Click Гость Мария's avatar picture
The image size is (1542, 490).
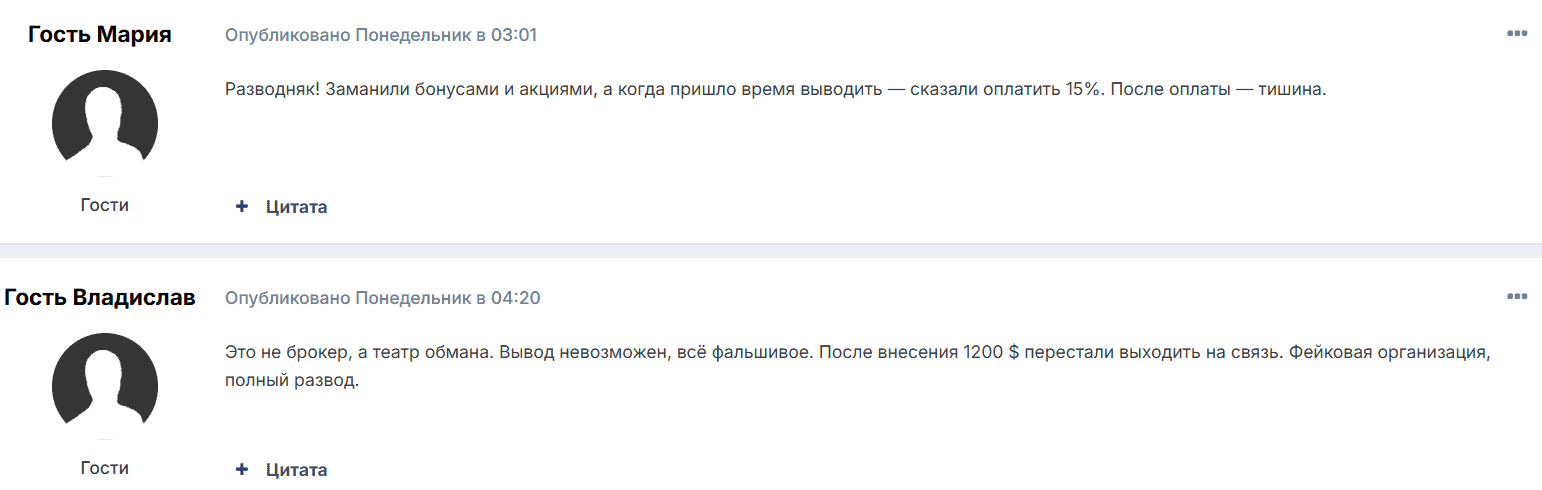tap(105, 123)
